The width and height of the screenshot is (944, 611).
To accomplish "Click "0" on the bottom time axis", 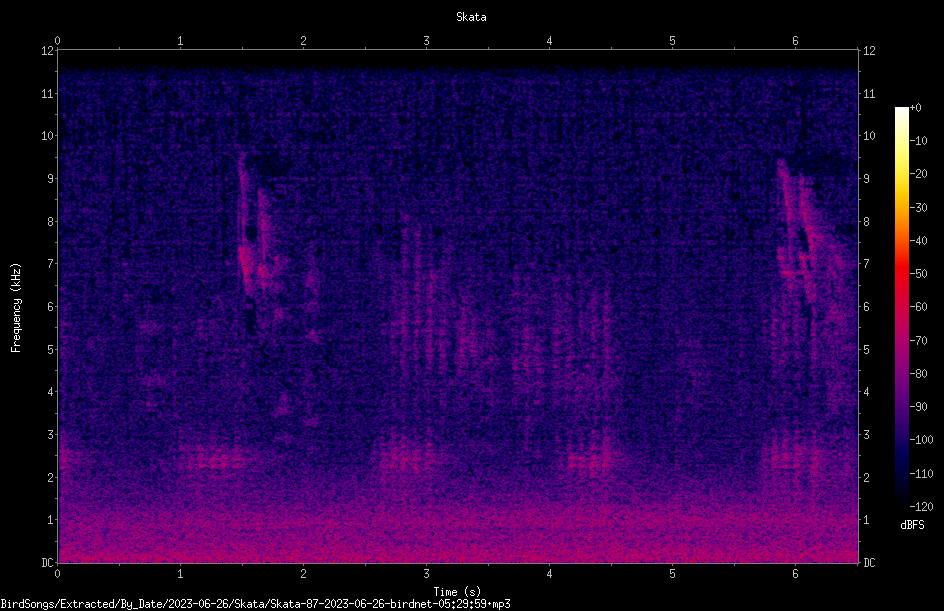I will tap(57, 574).
